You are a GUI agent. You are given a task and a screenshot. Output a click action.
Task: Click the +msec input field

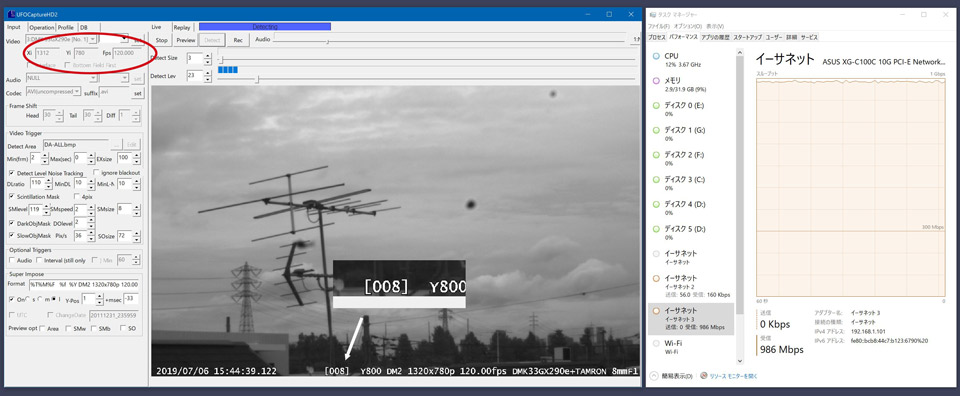click(x=130, y=299)
